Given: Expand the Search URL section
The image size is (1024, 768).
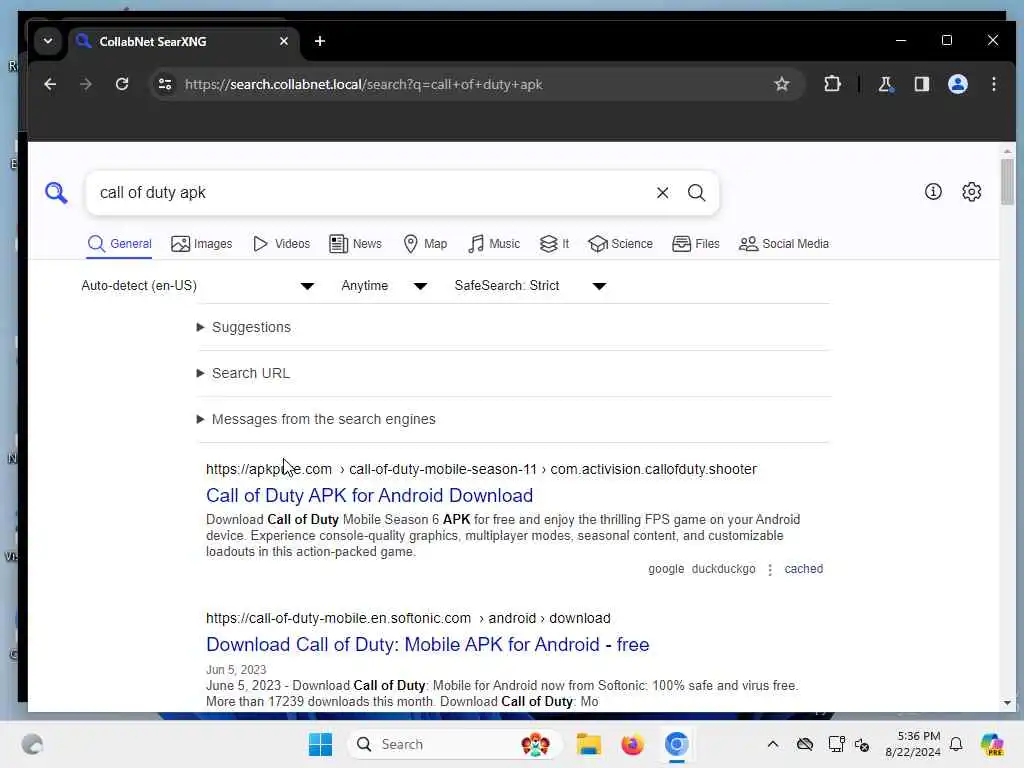Looking at the screenshot, I should pyautogui.click(x=244, y=373).
